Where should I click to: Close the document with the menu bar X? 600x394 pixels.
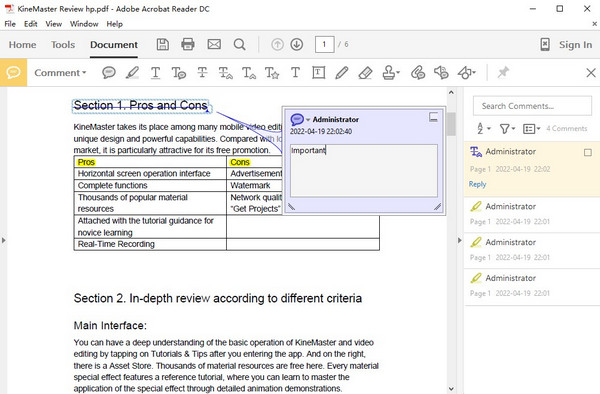click(x=595, y=24)
